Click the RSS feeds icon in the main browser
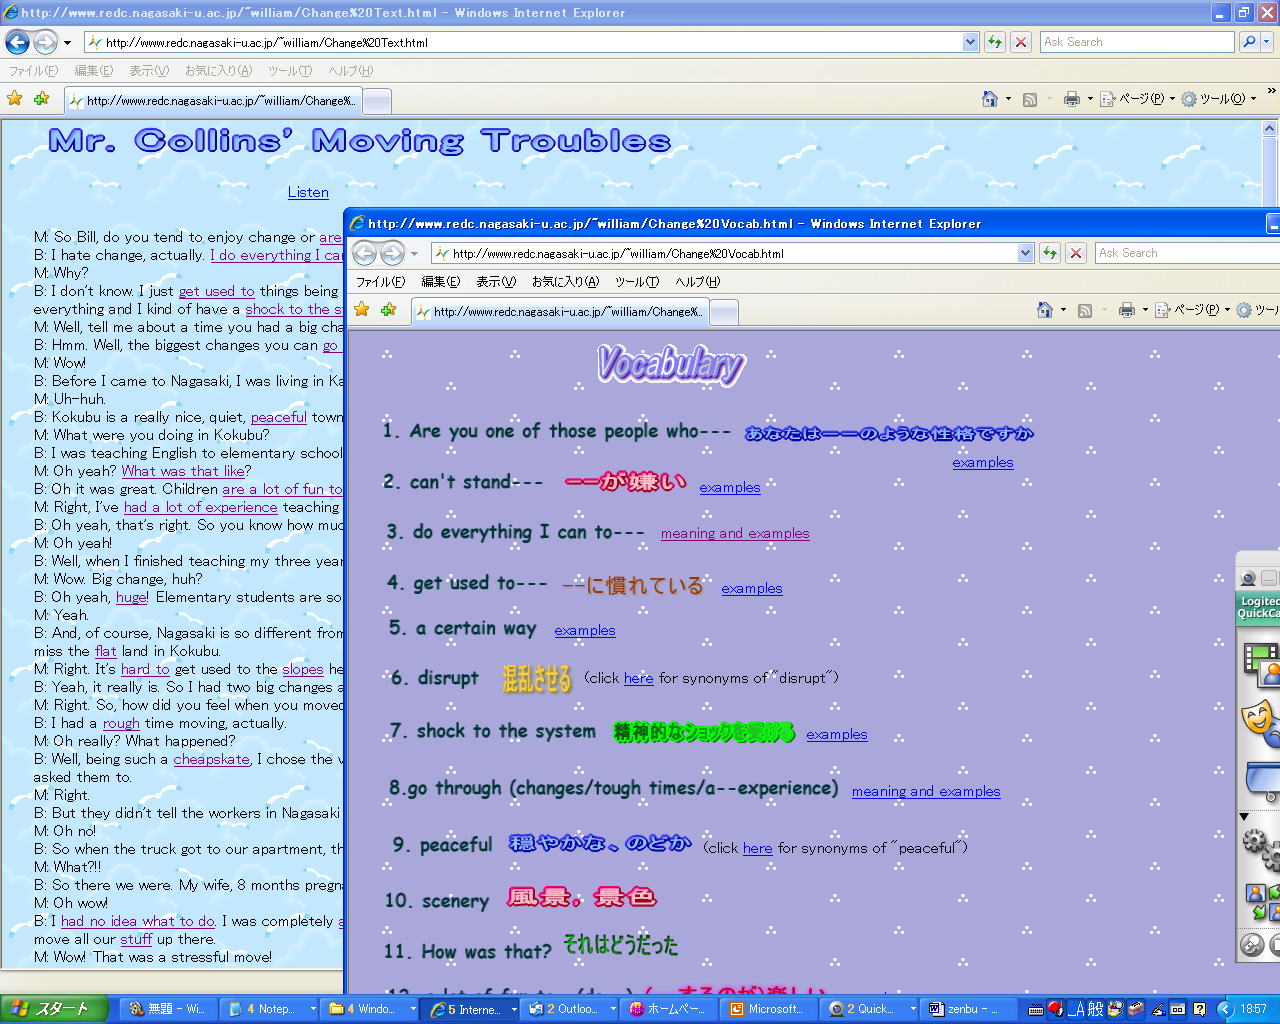This screenshot has height=1024, width=1280. (1030, 99)
